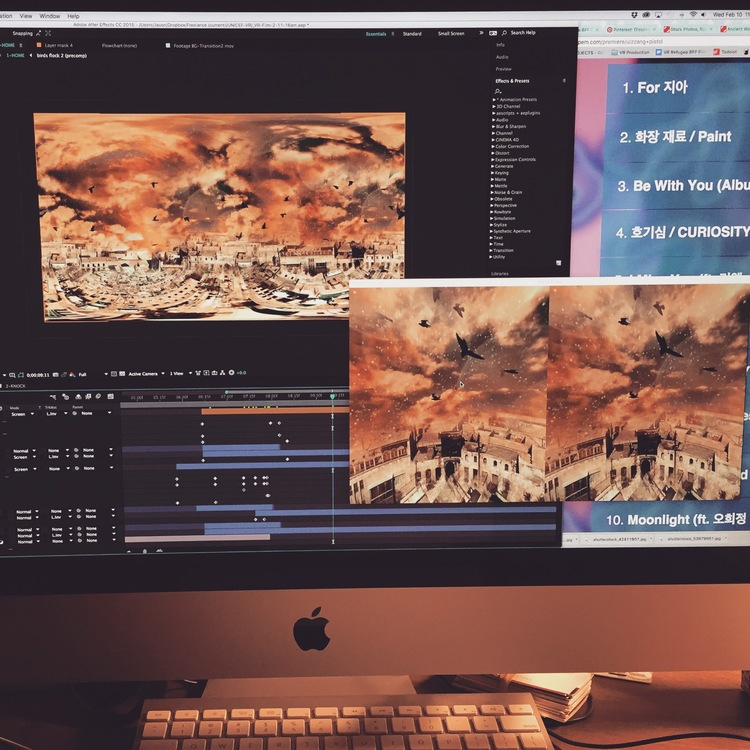The width and height of the screenshot is (750, 750).
Task: Click the current time indicator in timeline
Action: [x=333, y=397]
